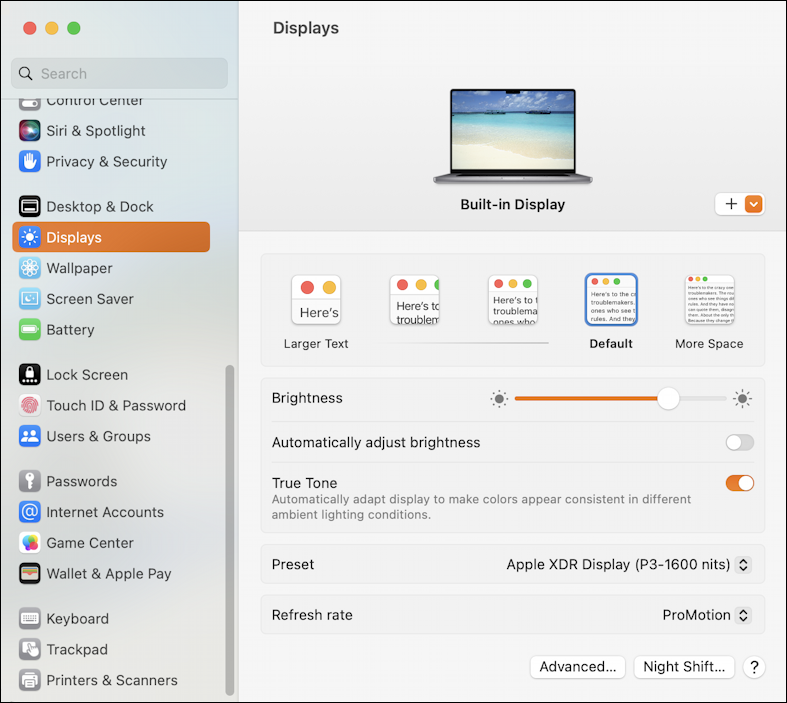This screenshot has height=703, width=787.
Task: Choose the second resolution thumbnail "Here's to troublem"
Action: click(x=415, y=300)
